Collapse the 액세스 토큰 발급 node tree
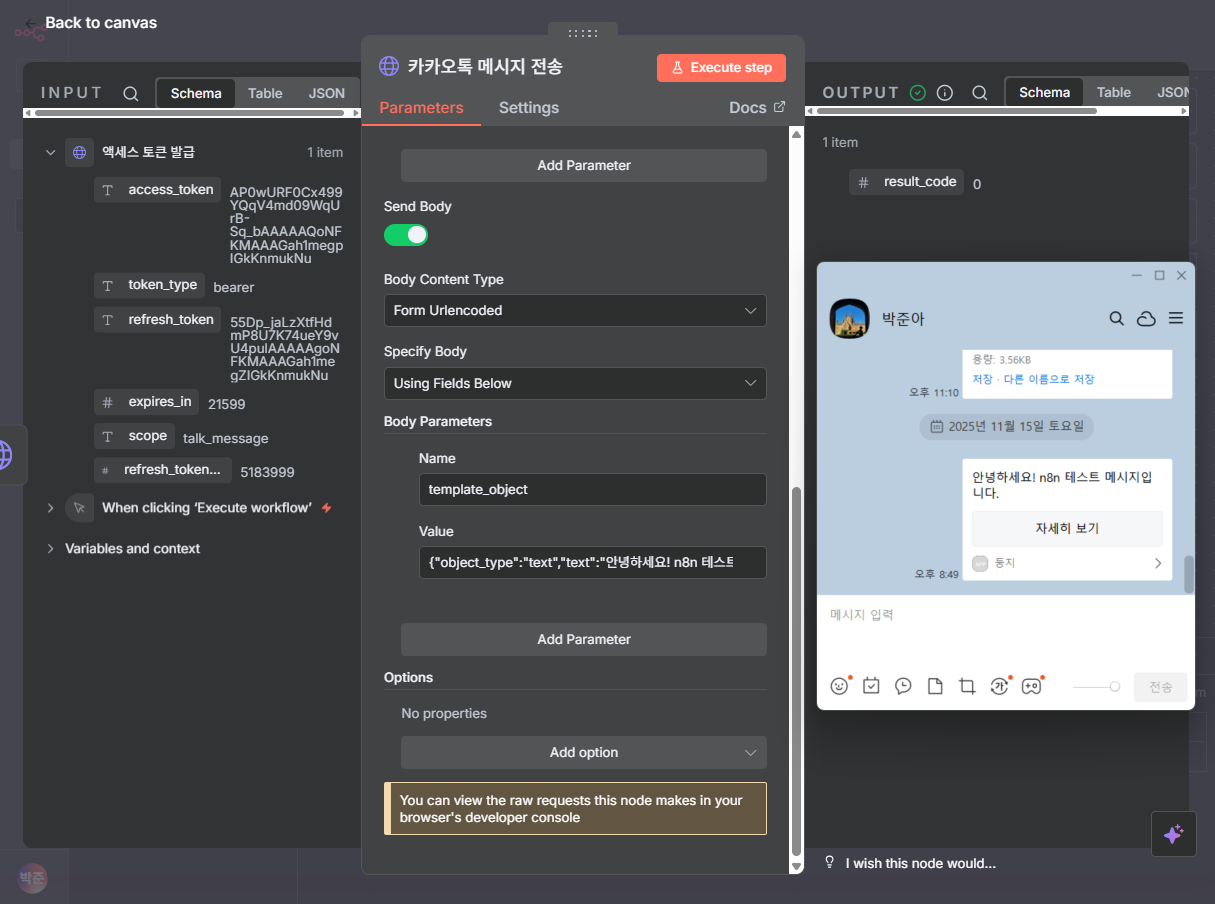Image resolution: width=1215 pixels, height=904 pixels. click(50, 153)
